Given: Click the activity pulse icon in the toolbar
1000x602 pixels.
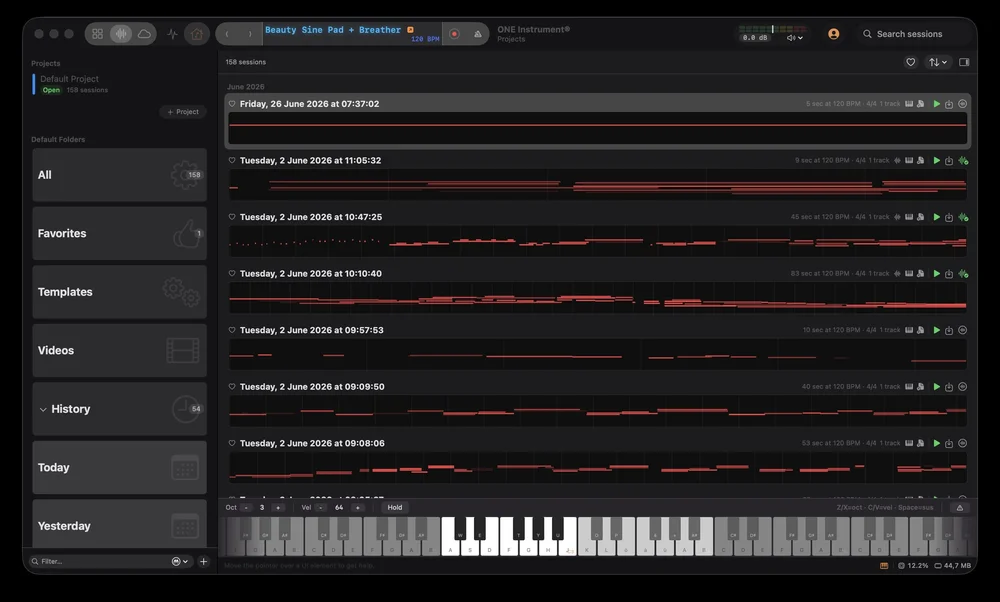Looking at the screenshot, I should [x=172, y=34].
